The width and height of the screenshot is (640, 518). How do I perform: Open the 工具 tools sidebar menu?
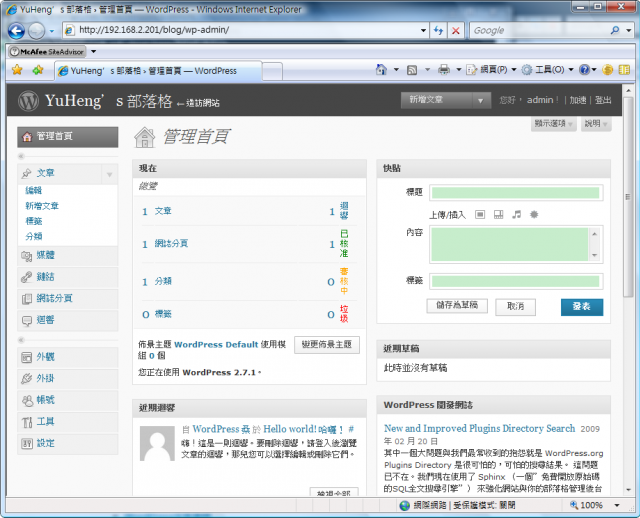click(x=68, y=422)
